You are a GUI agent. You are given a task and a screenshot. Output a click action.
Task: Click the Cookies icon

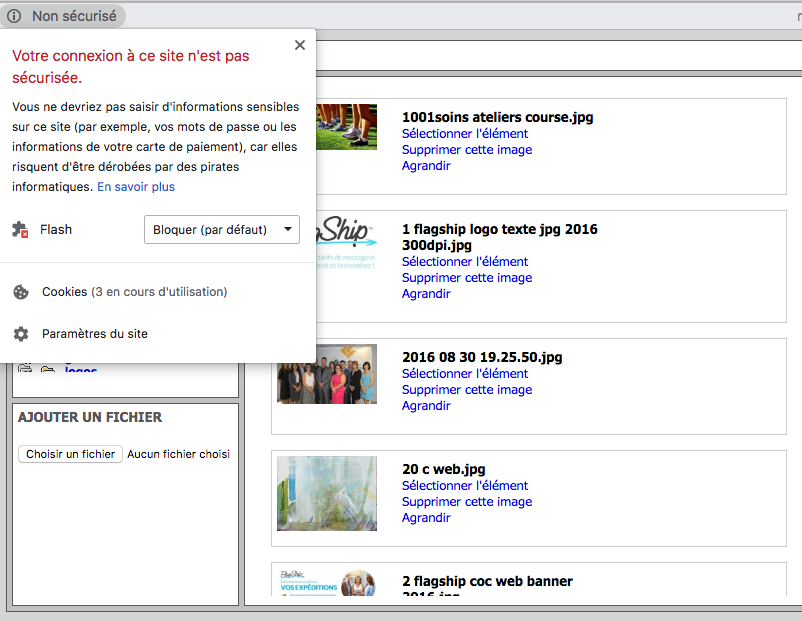[21, 292]
